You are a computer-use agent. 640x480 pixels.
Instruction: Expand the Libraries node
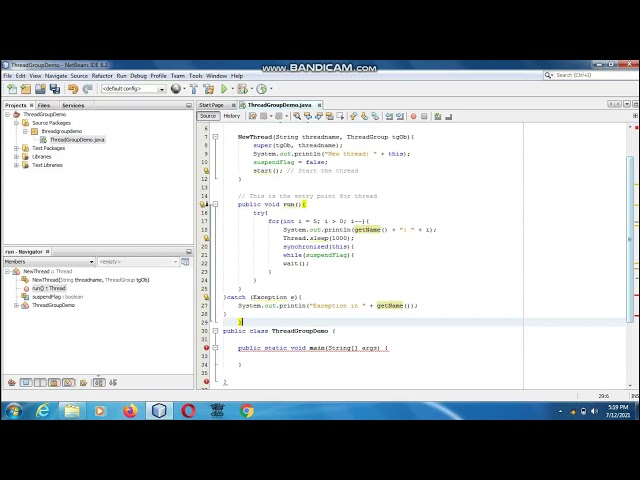(16, 157)
